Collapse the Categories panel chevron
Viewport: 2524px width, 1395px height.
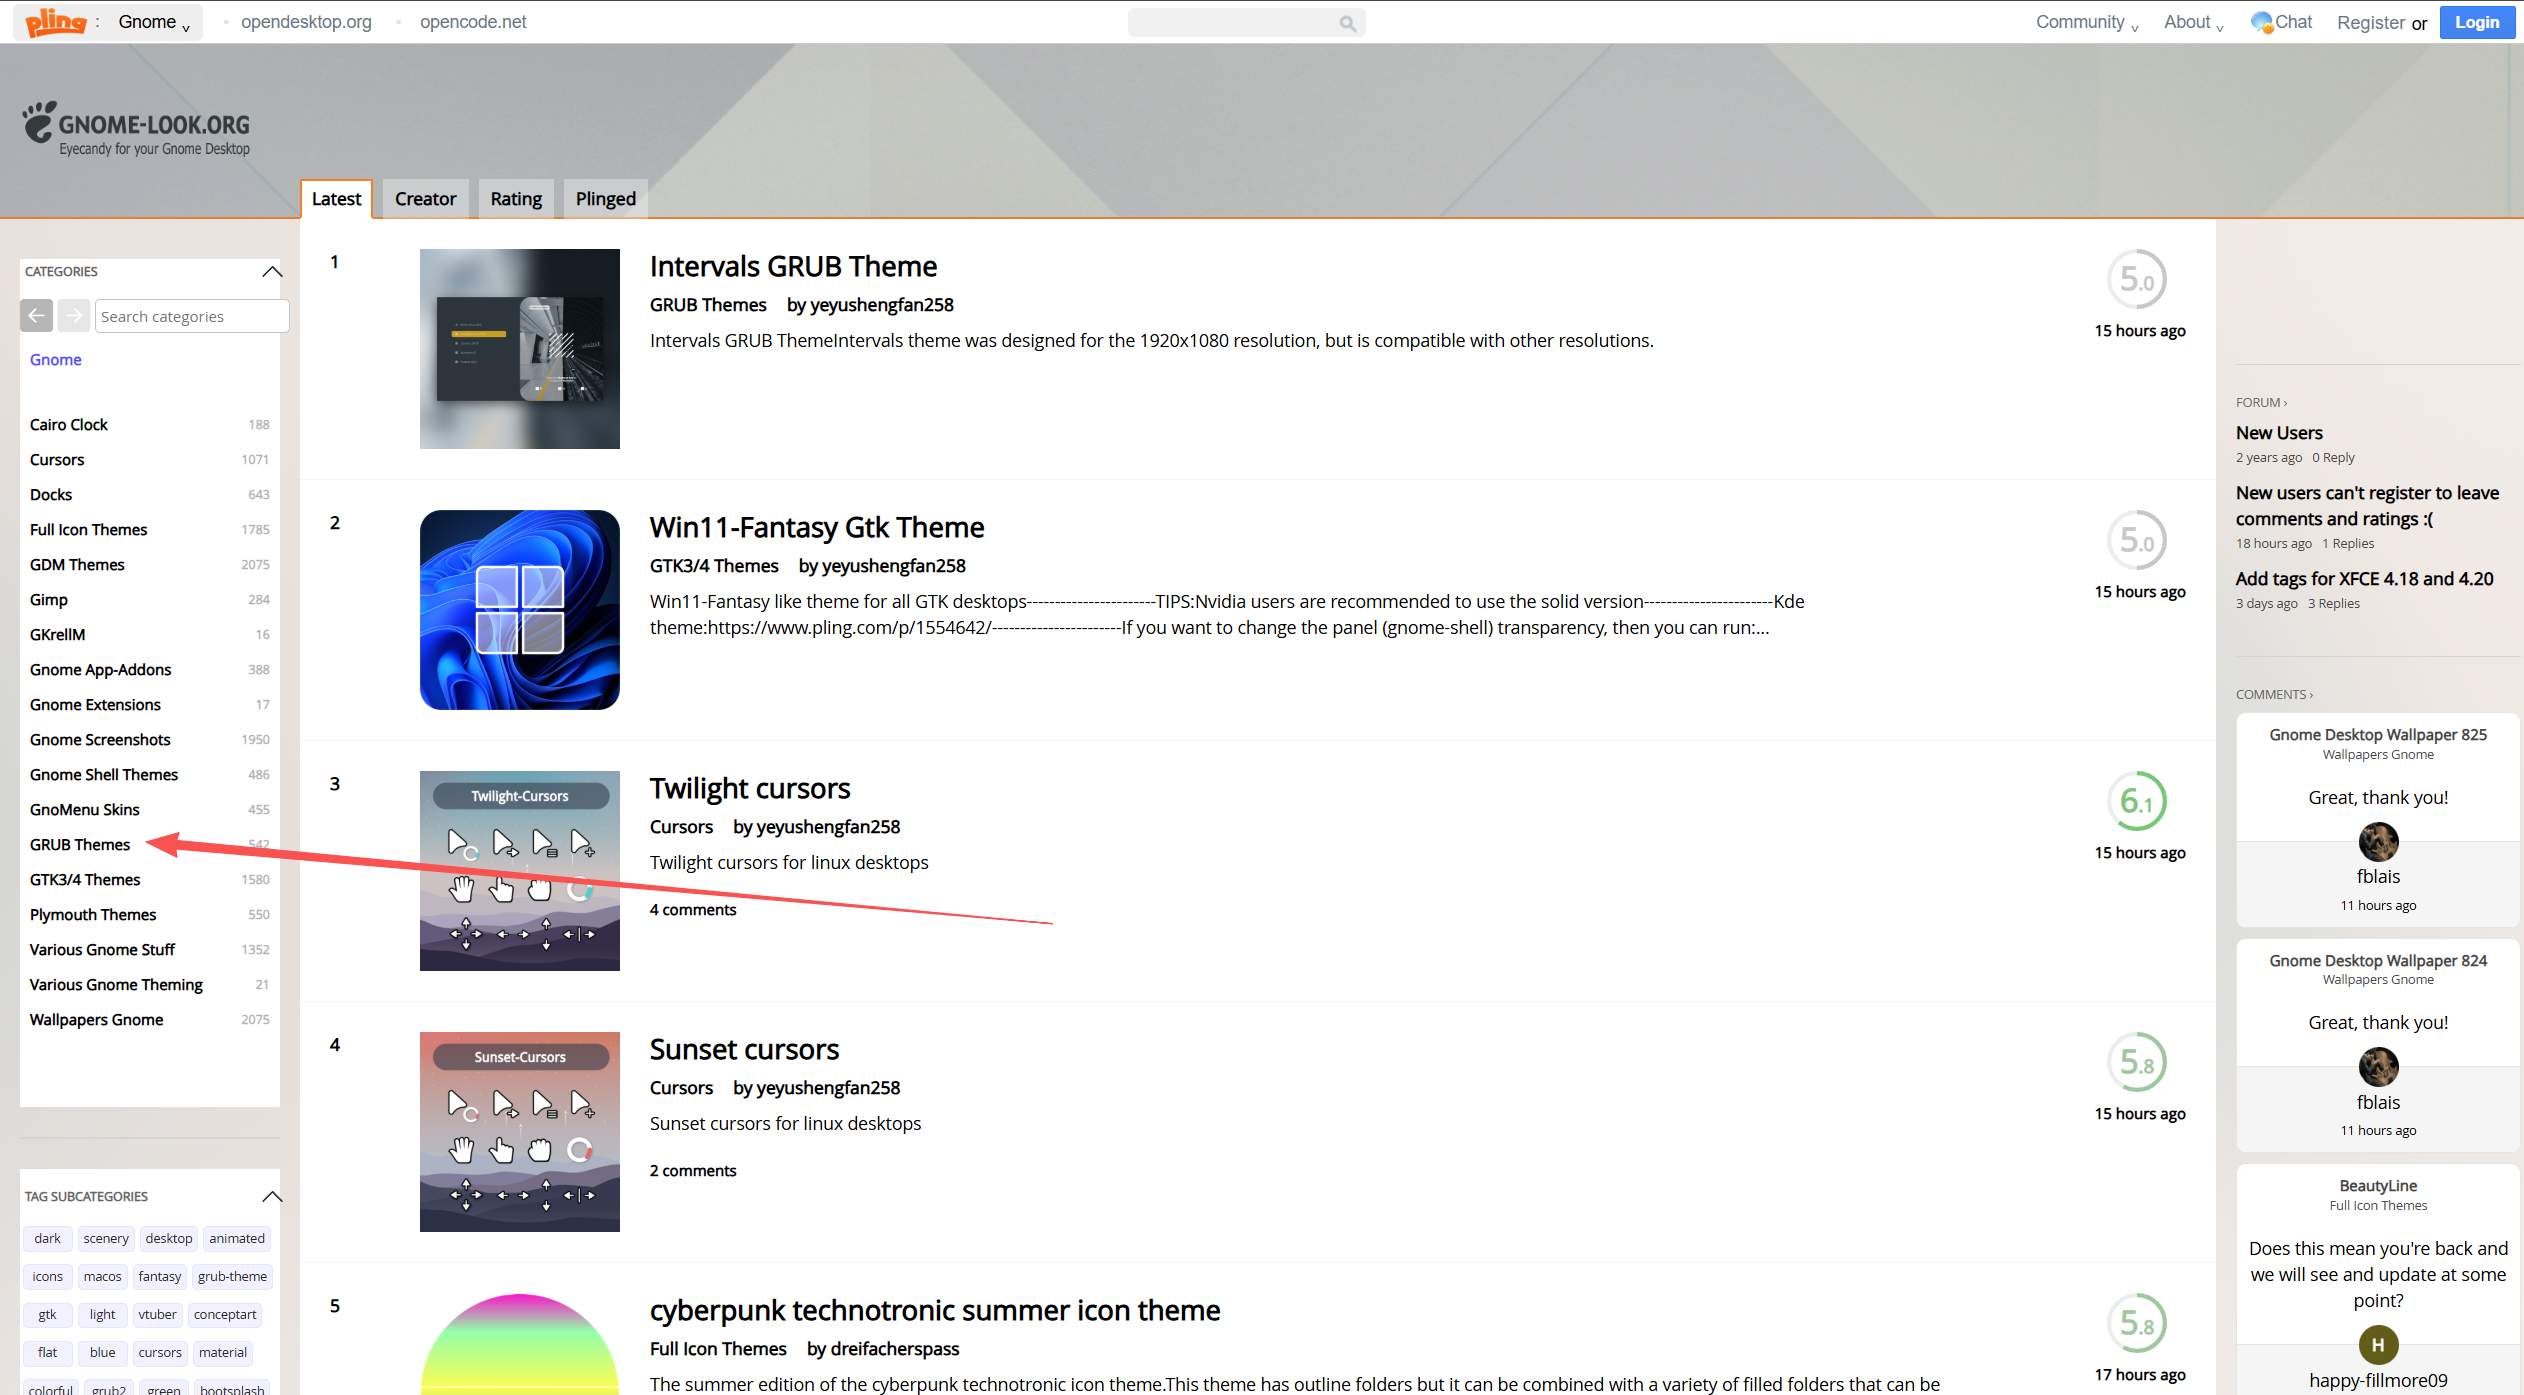click(x=271, y=272)
